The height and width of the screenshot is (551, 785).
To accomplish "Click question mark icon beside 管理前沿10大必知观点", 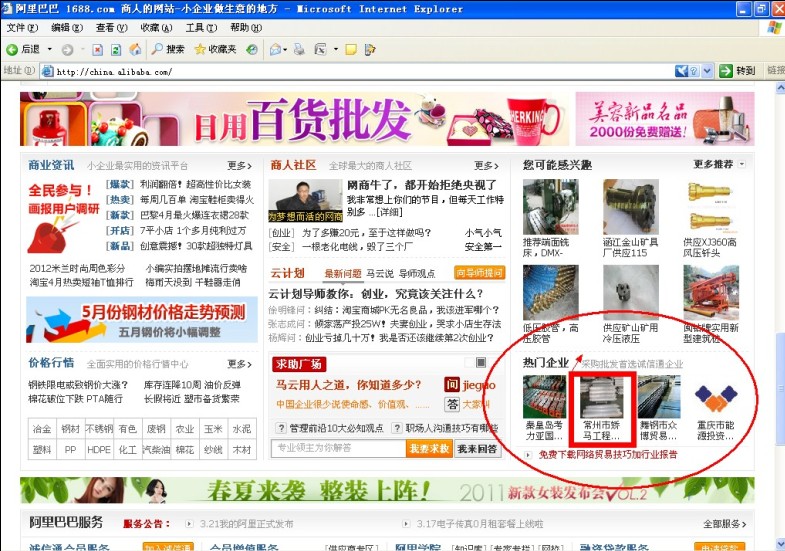I will [281, 428].
